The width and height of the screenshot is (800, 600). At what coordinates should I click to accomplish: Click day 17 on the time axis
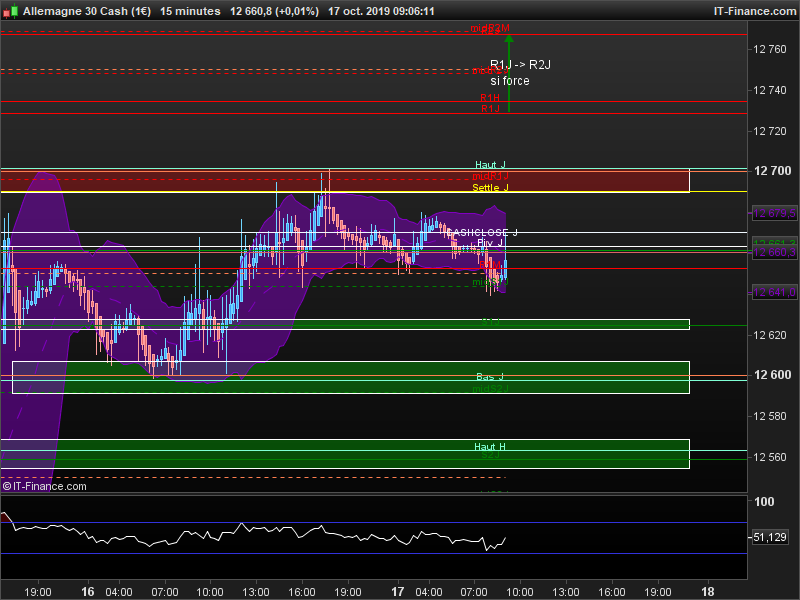(397, 591)
